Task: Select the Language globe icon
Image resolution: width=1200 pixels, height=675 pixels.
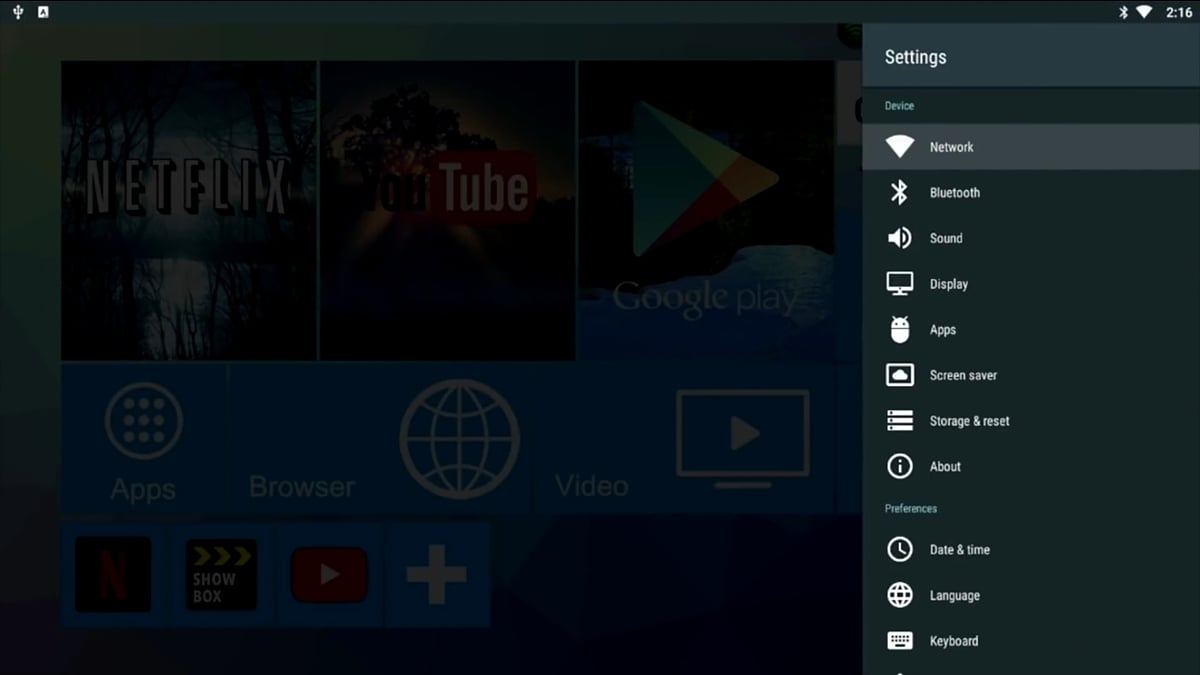Action: (900, 595)
